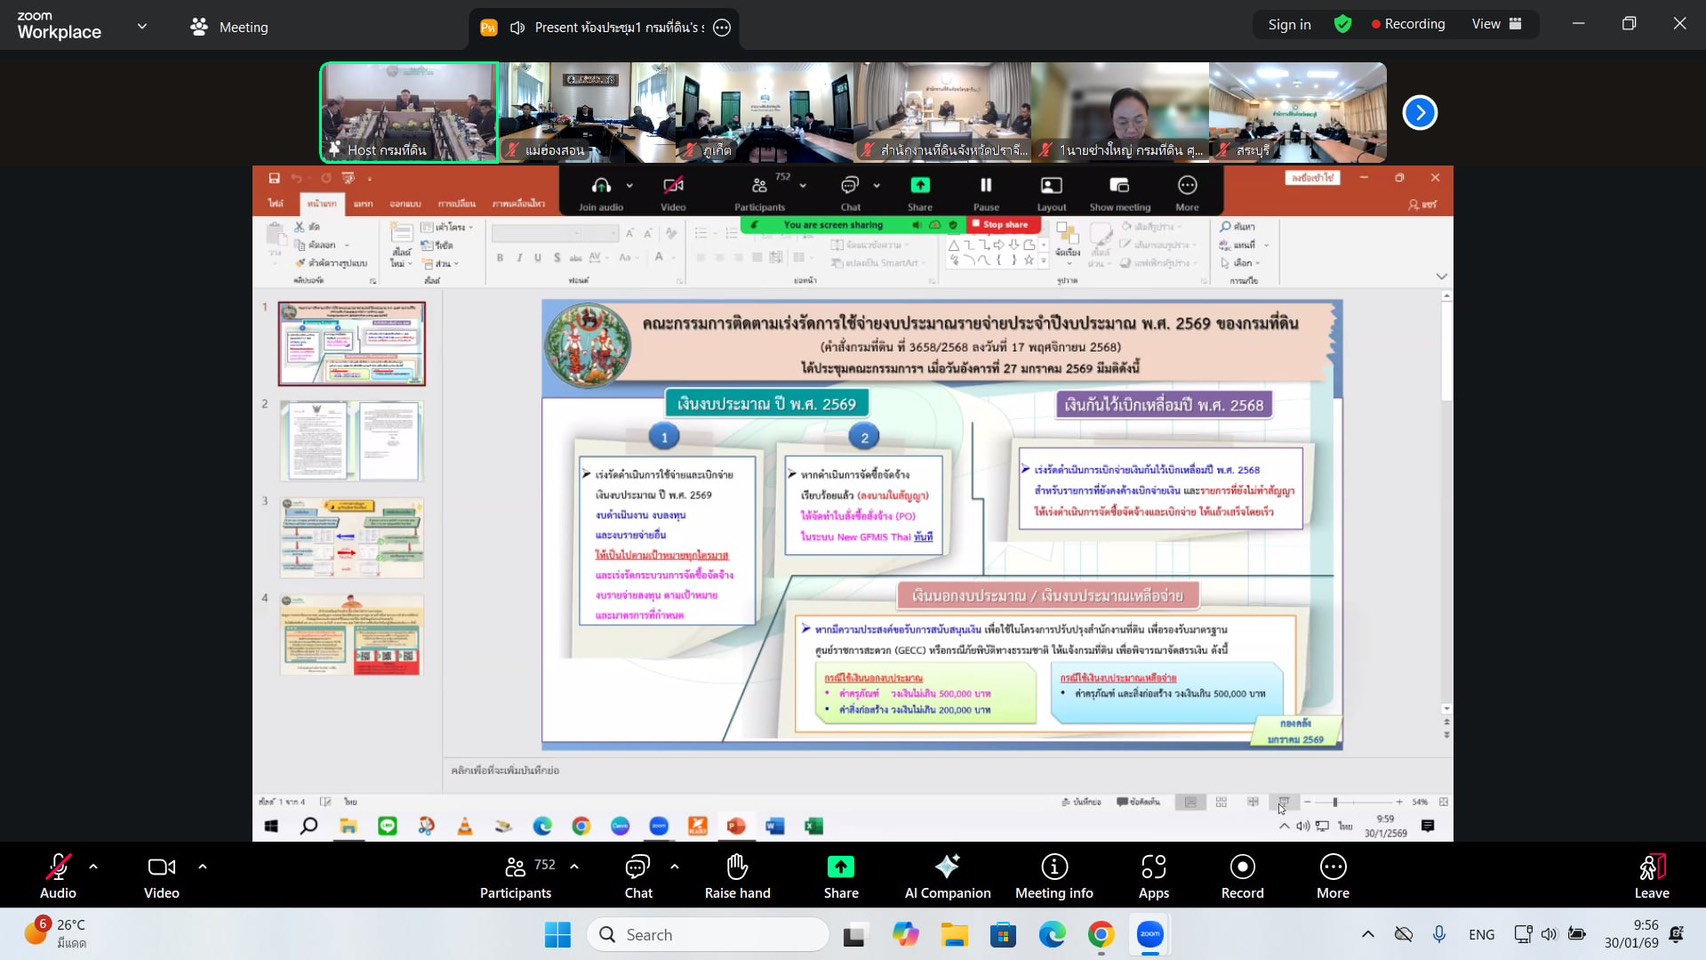Open Meeting info details

coord(1054,875)
